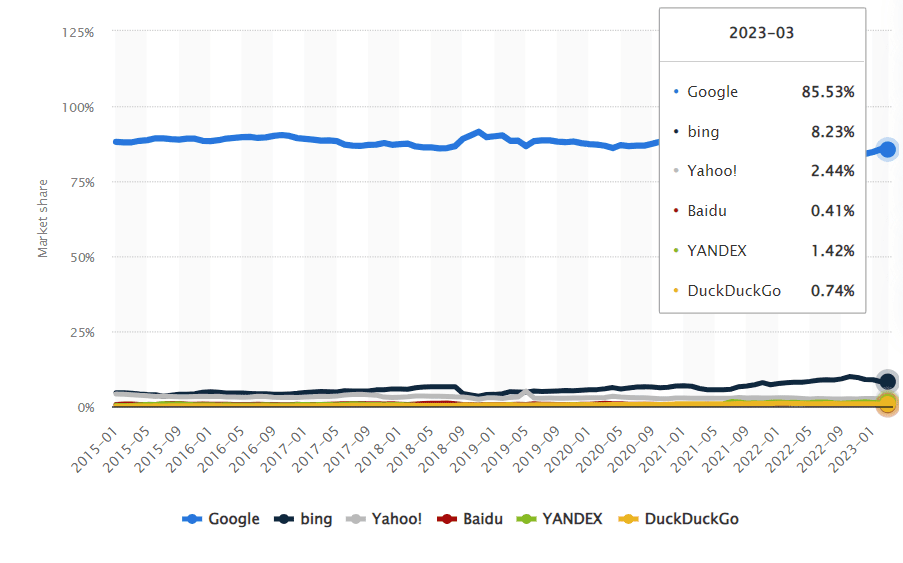Click the Yahoo! 2.44% tooltip entry
The height and width of the screenshot is (563, 903).
pos(764,171)
